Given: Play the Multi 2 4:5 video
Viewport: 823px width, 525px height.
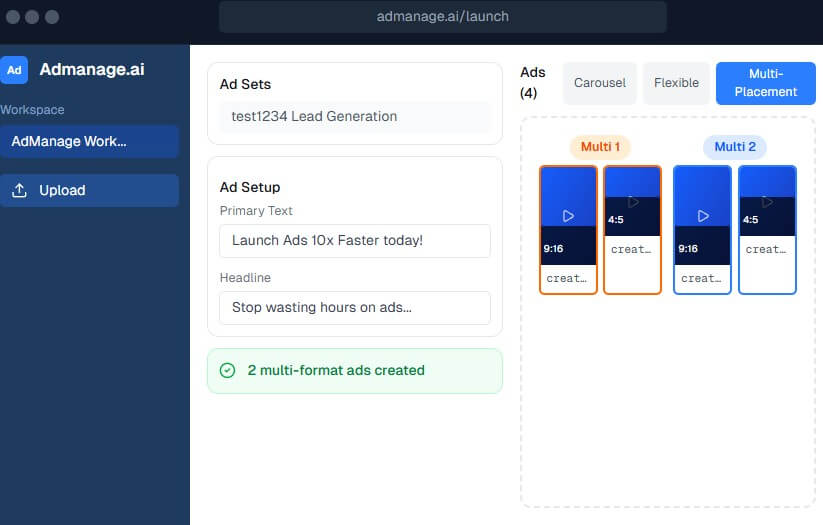Looking at the screenshot, I should [x=767, y=202].
